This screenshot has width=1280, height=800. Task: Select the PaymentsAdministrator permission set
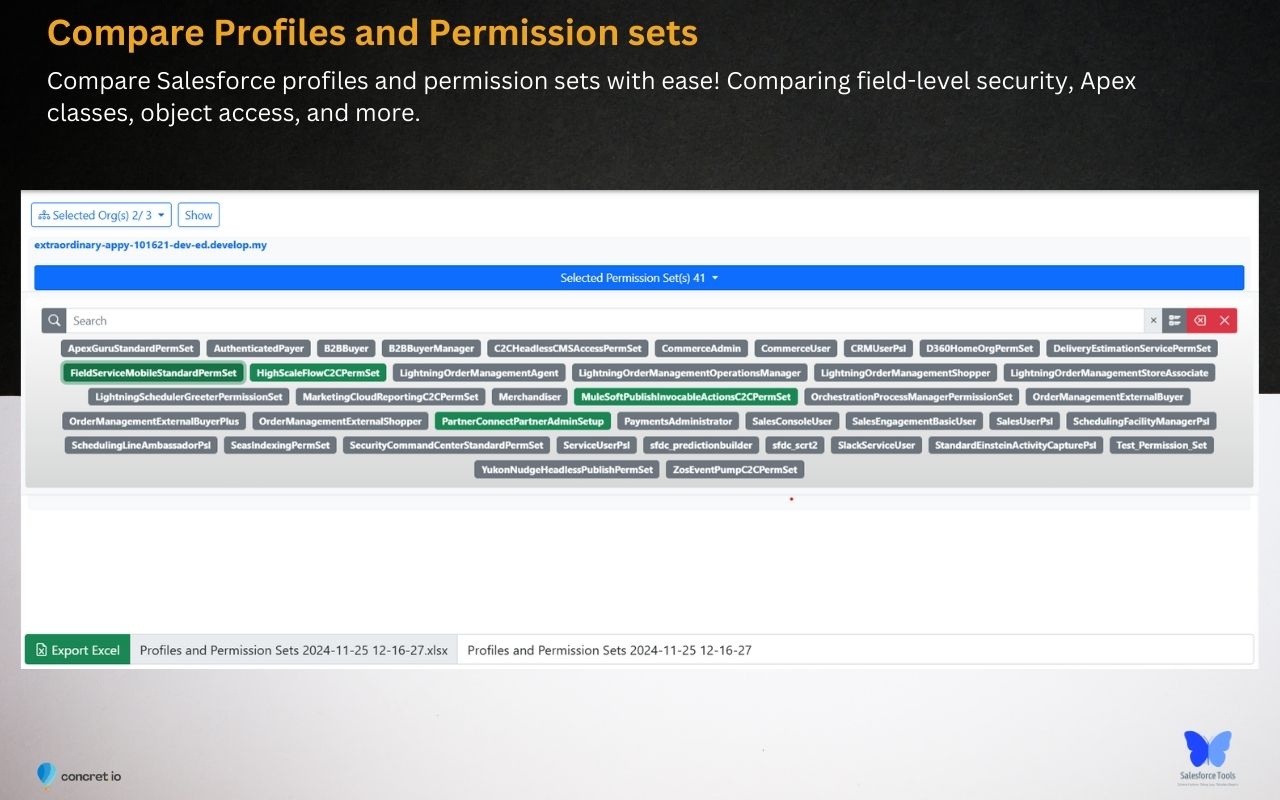coord(677,421)
